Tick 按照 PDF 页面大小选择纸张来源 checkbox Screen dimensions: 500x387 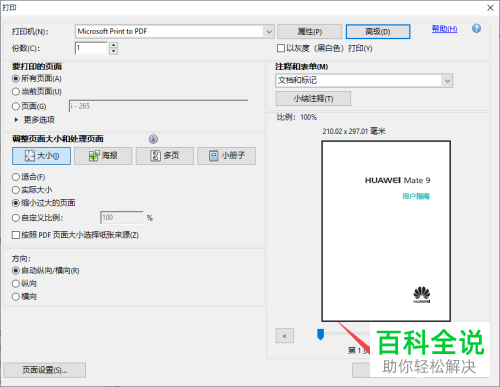click(x=16, y=235)
